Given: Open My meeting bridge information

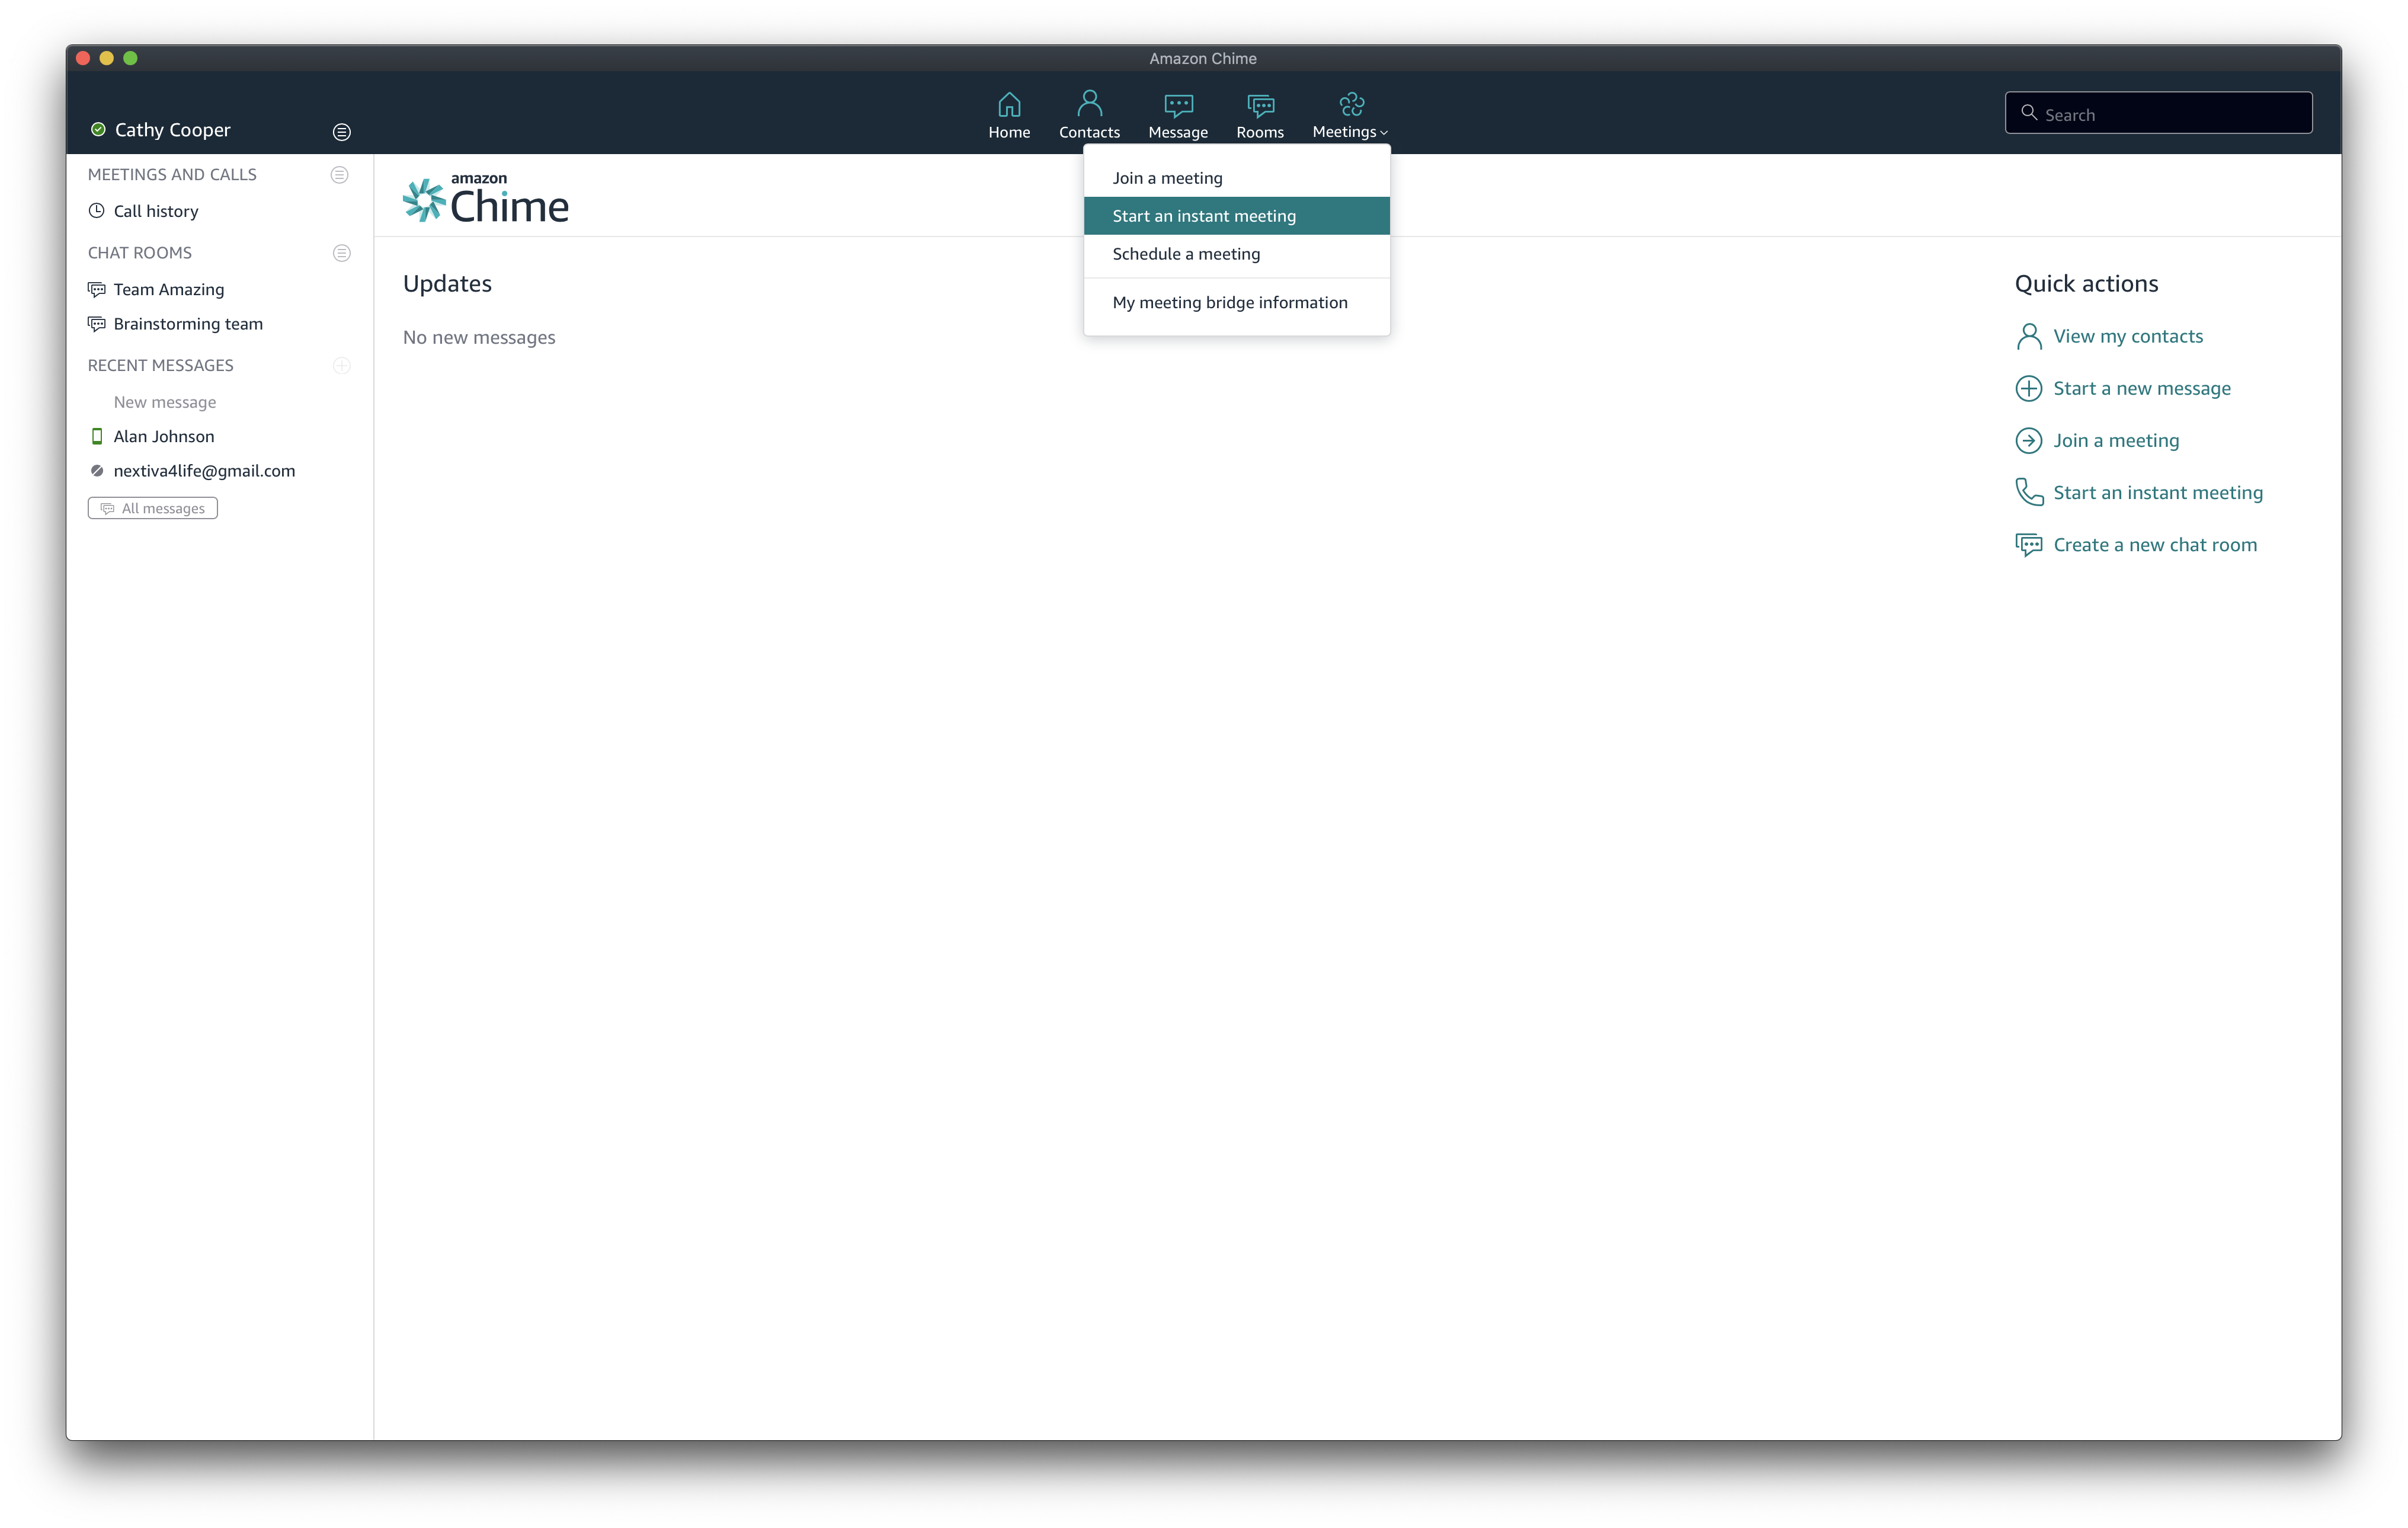Looking at the screenshot, I should [1237, 302].
